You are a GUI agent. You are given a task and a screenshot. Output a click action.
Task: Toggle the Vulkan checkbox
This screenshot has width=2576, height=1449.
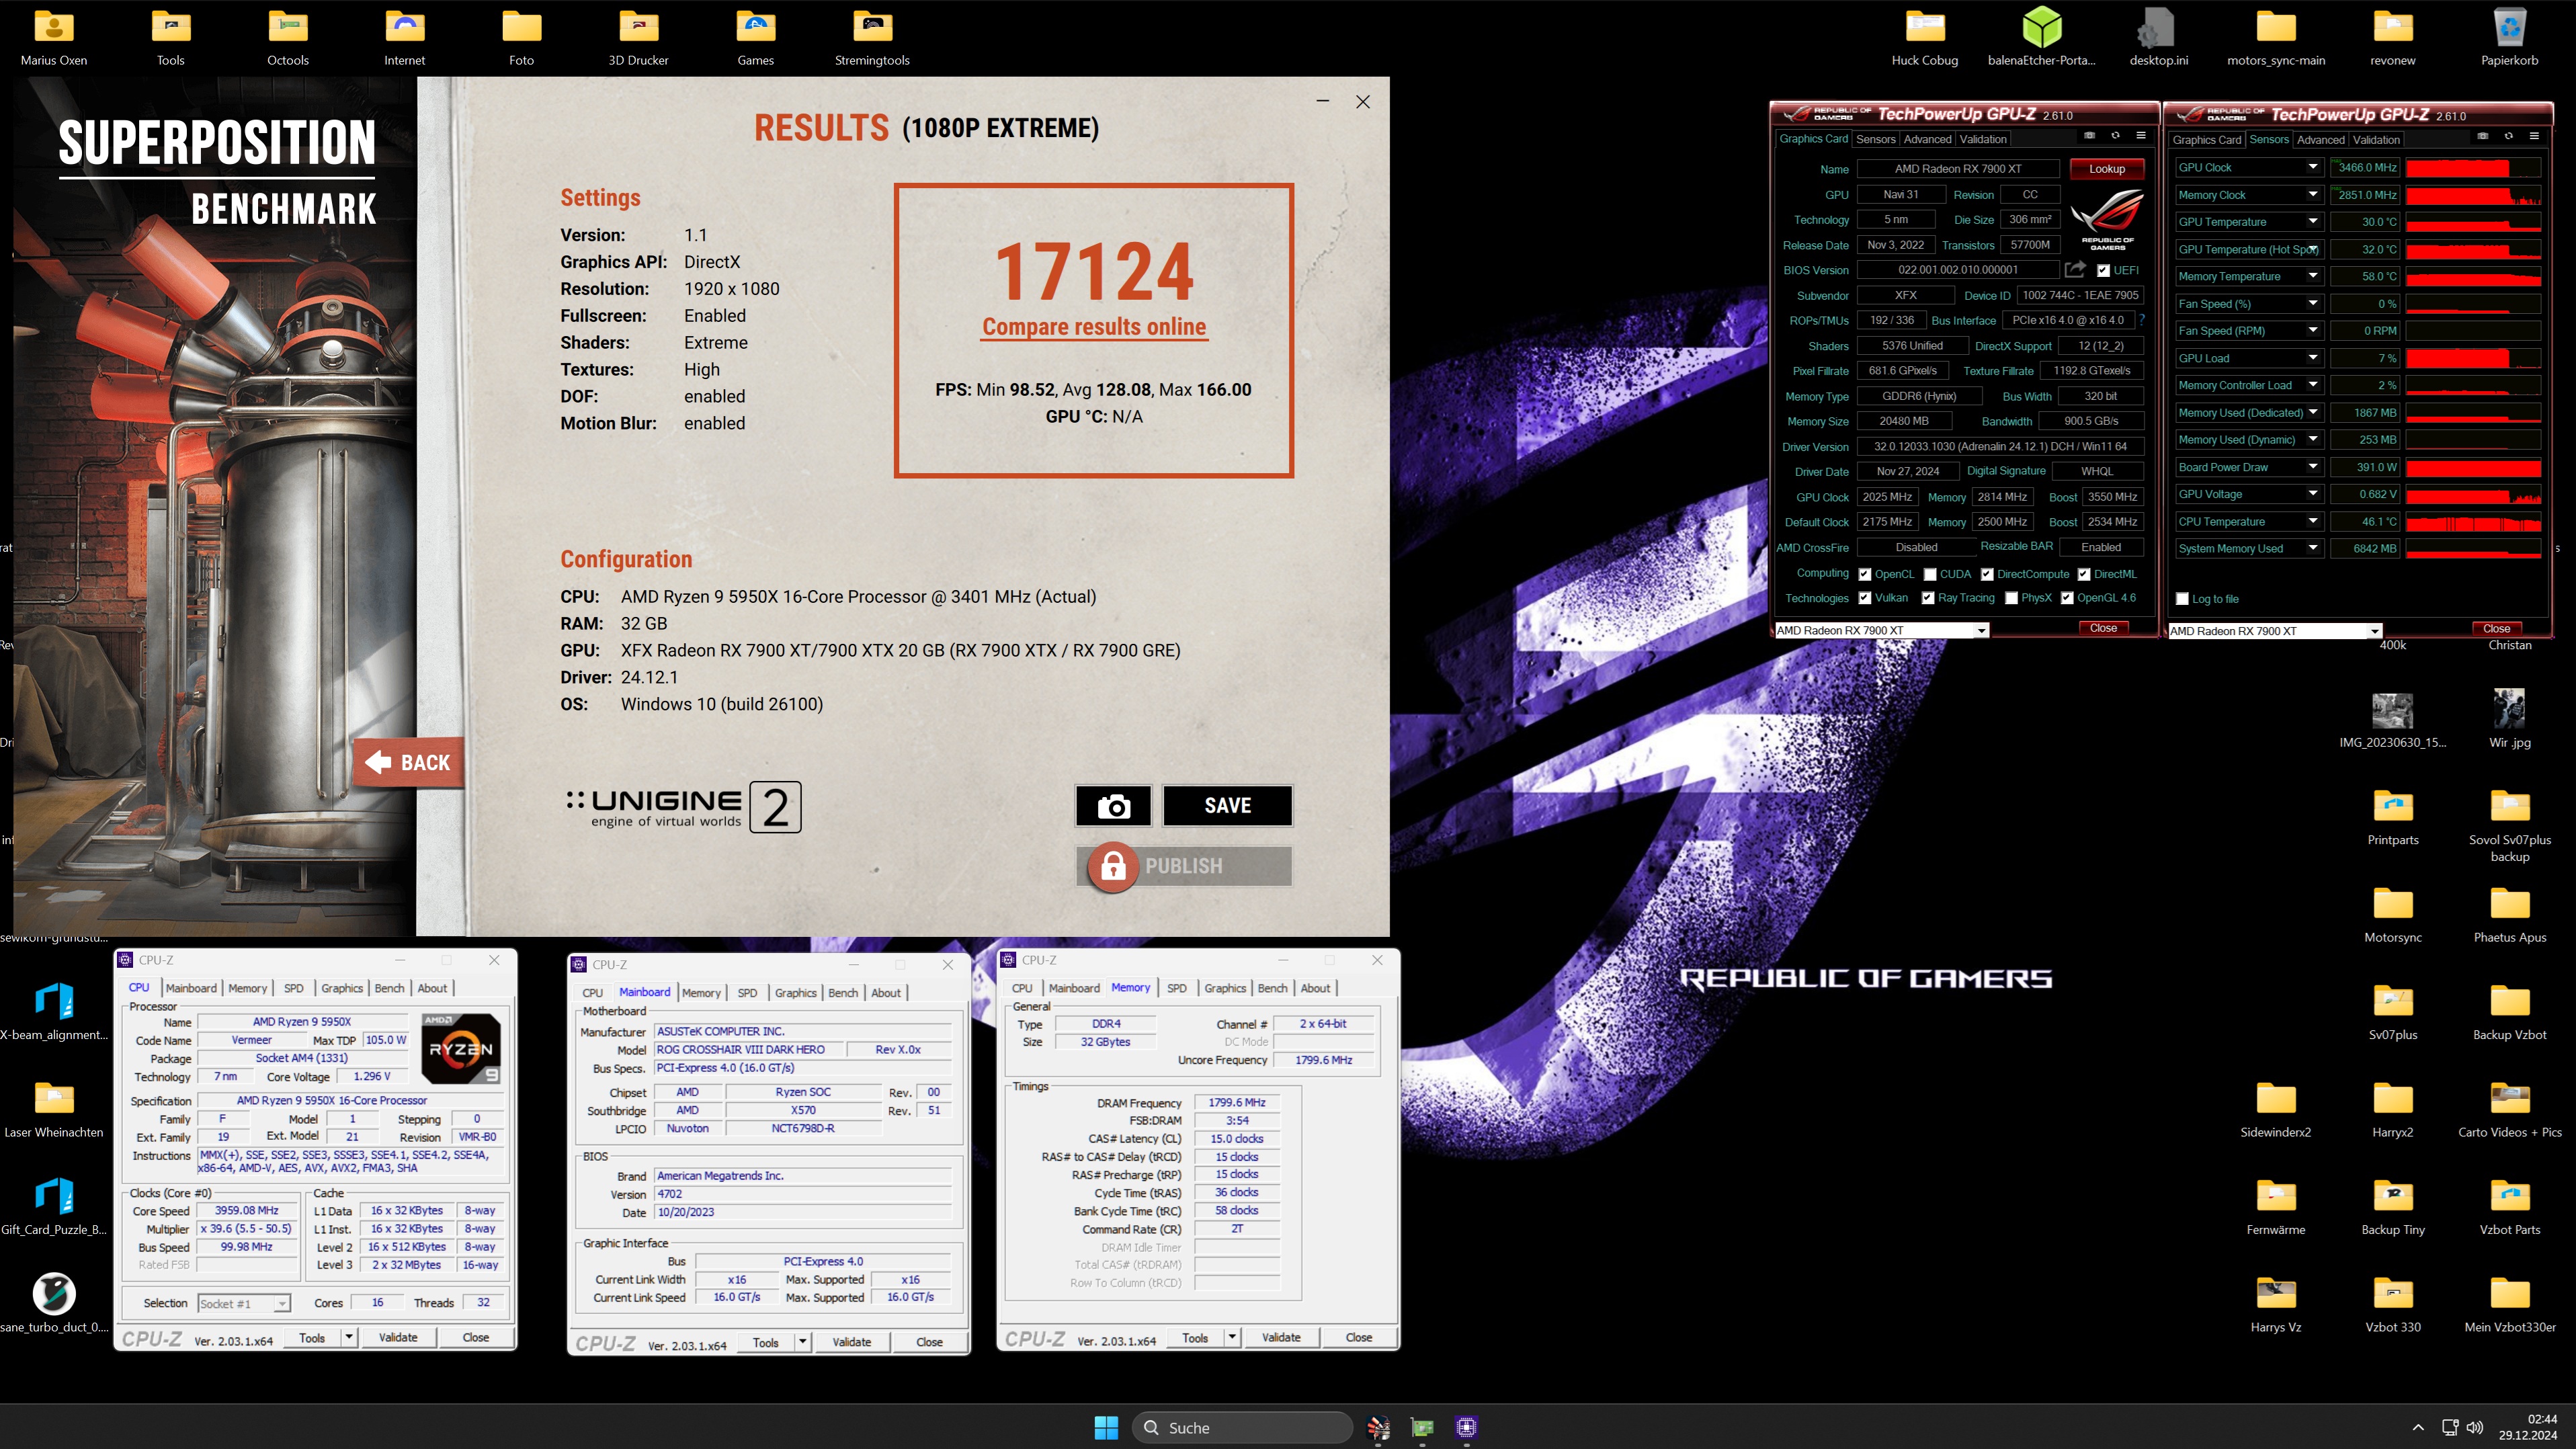pos(1864,598)
